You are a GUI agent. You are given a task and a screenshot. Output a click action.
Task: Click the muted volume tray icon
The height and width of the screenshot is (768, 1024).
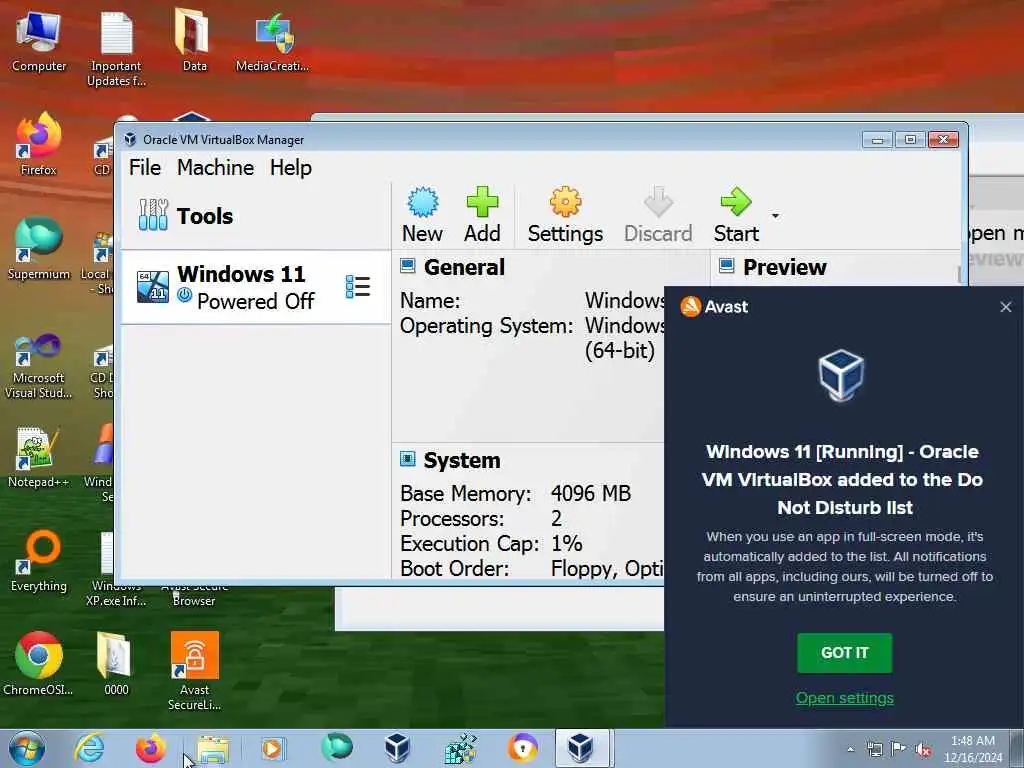923,749
